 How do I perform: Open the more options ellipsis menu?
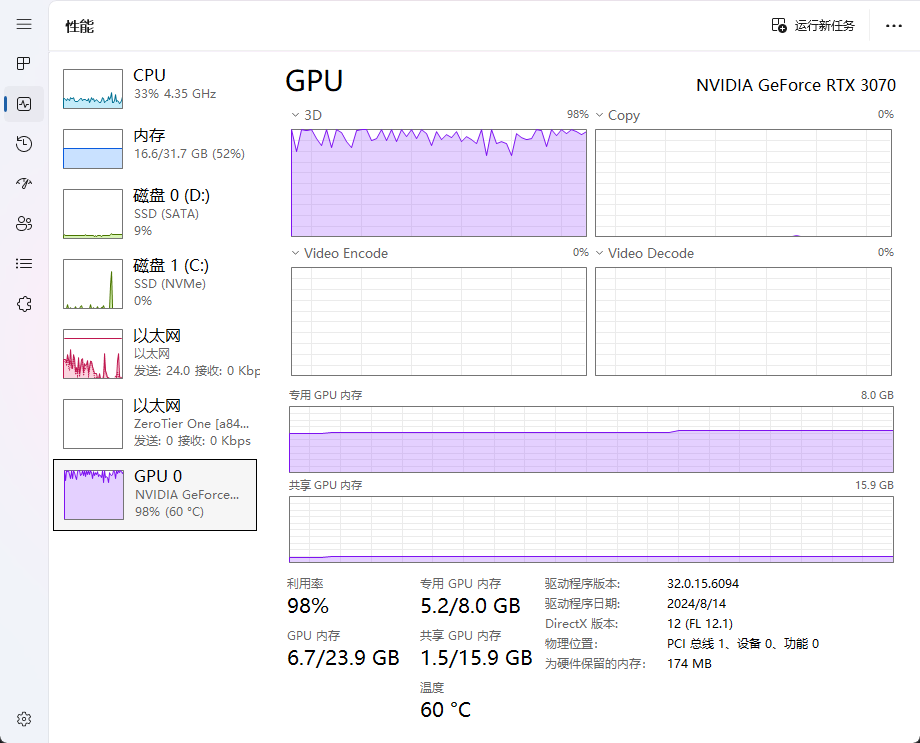(893, 26)
